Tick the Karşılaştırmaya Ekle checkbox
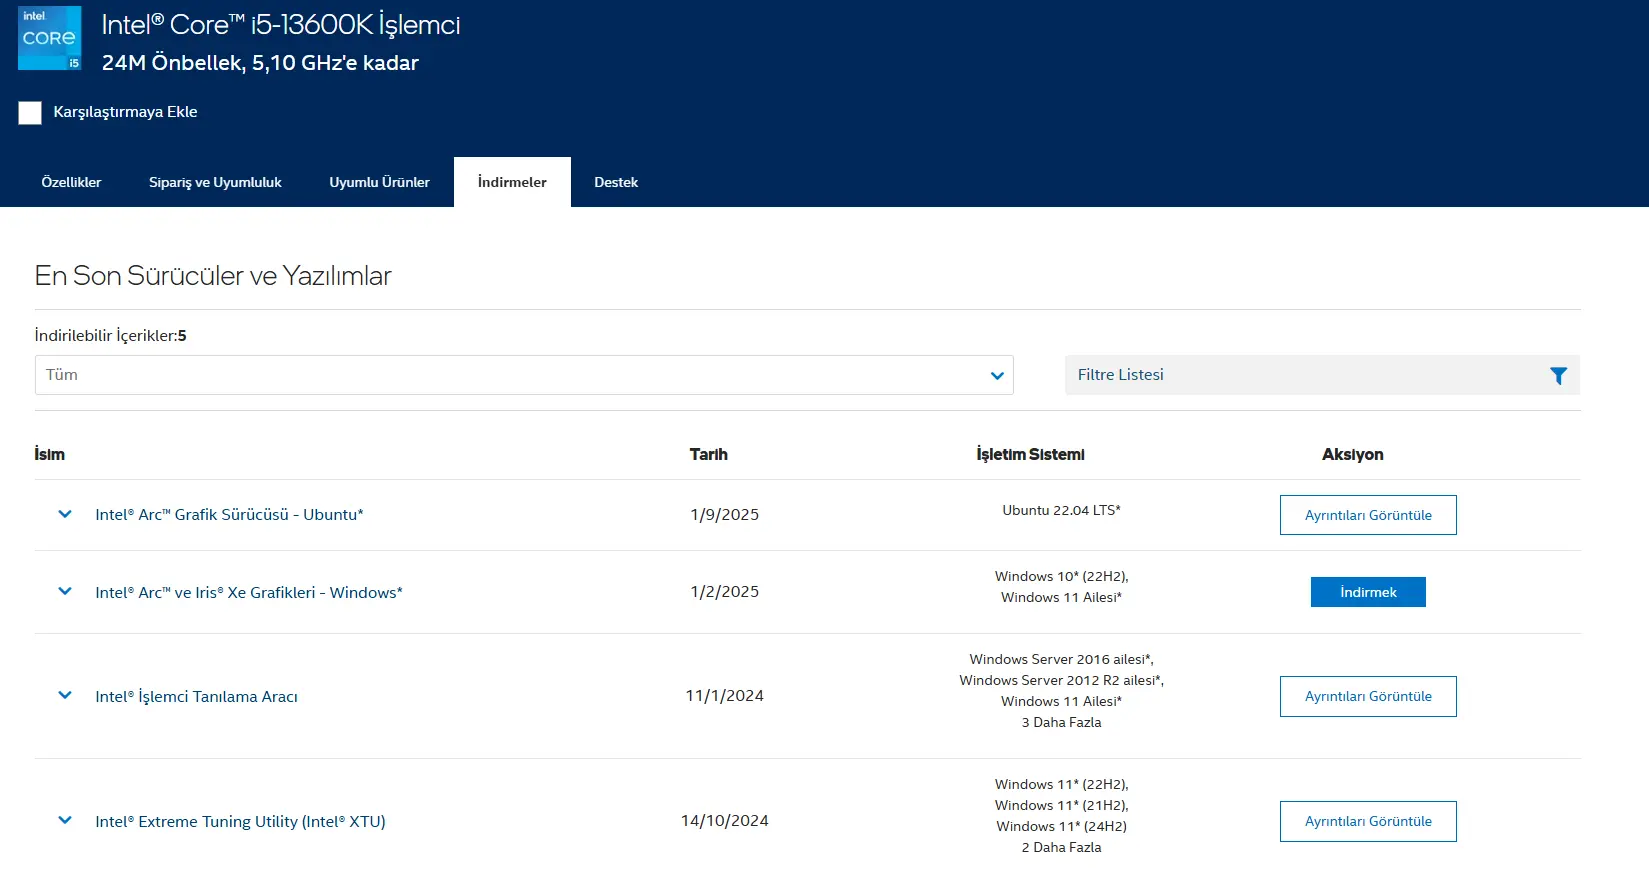Viewport: 1649px width, 871px height. click(30, 112)
